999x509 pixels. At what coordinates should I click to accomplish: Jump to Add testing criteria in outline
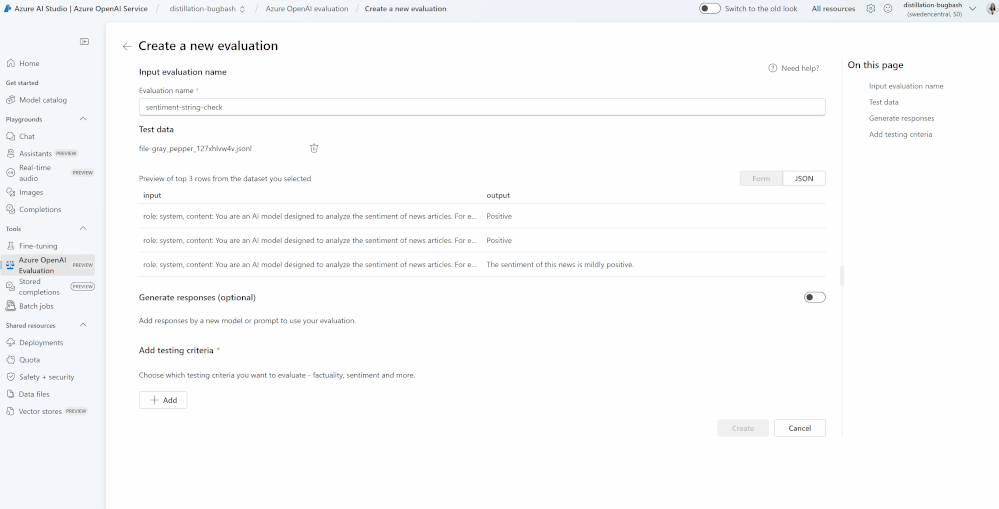pyautogui.click(x=900, y=134)
